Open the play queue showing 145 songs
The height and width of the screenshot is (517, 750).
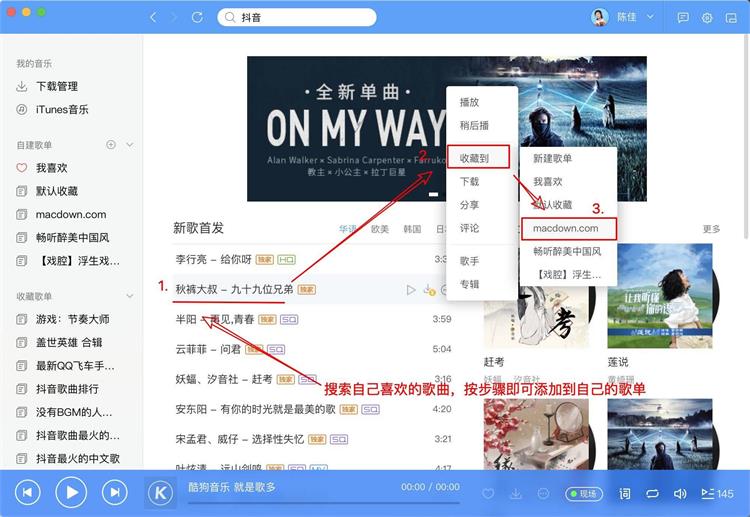coord(716,493)
